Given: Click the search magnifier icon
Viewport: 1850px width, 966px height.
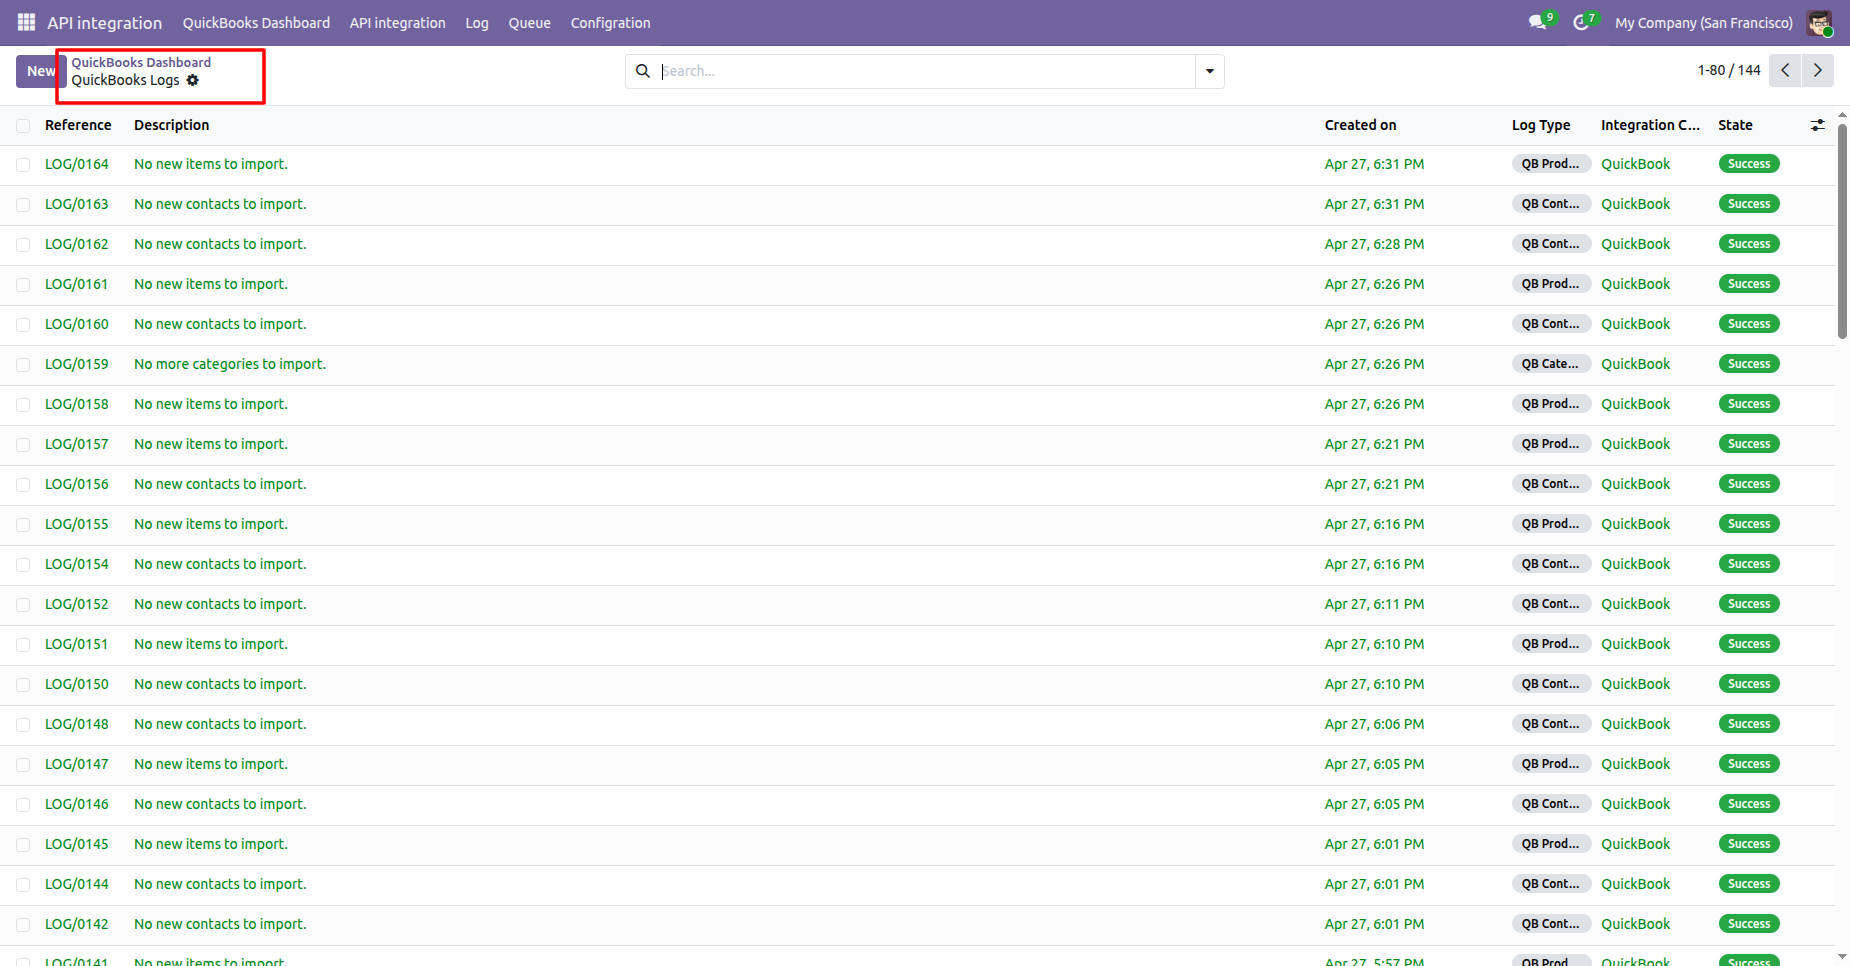Looking at the screenshot, I should (x=643, y=71).
